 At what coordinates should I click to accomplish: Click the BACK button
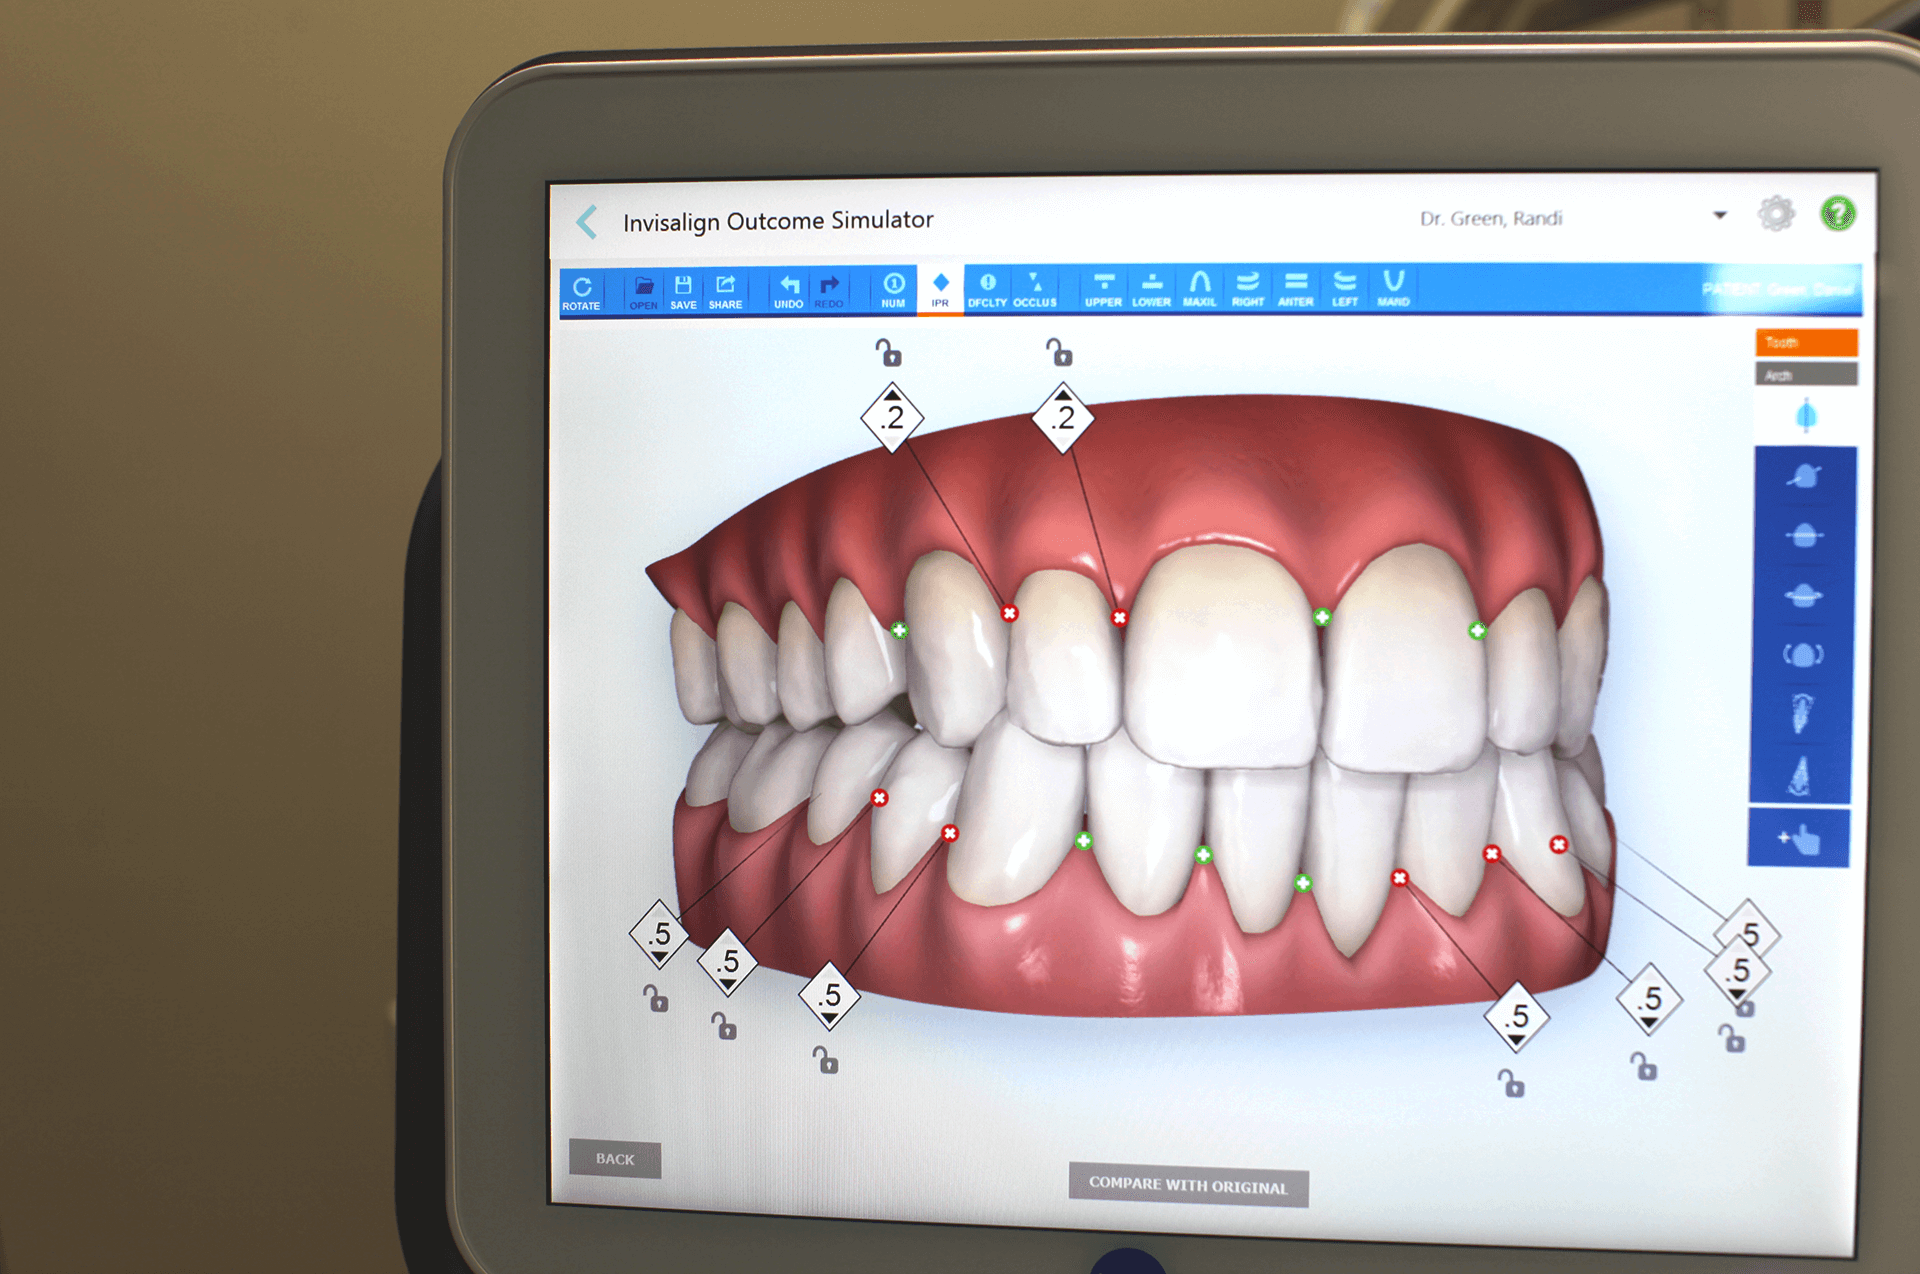click(615, 1159)
